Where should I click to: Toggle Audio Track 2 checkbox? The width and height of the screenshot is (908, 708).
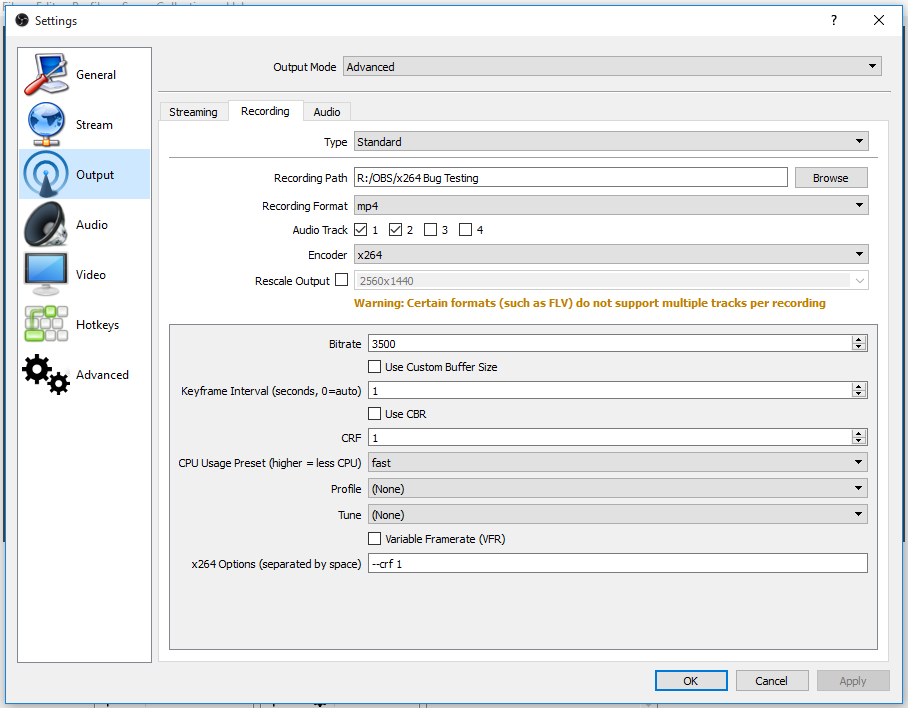[x=396, y=230]
